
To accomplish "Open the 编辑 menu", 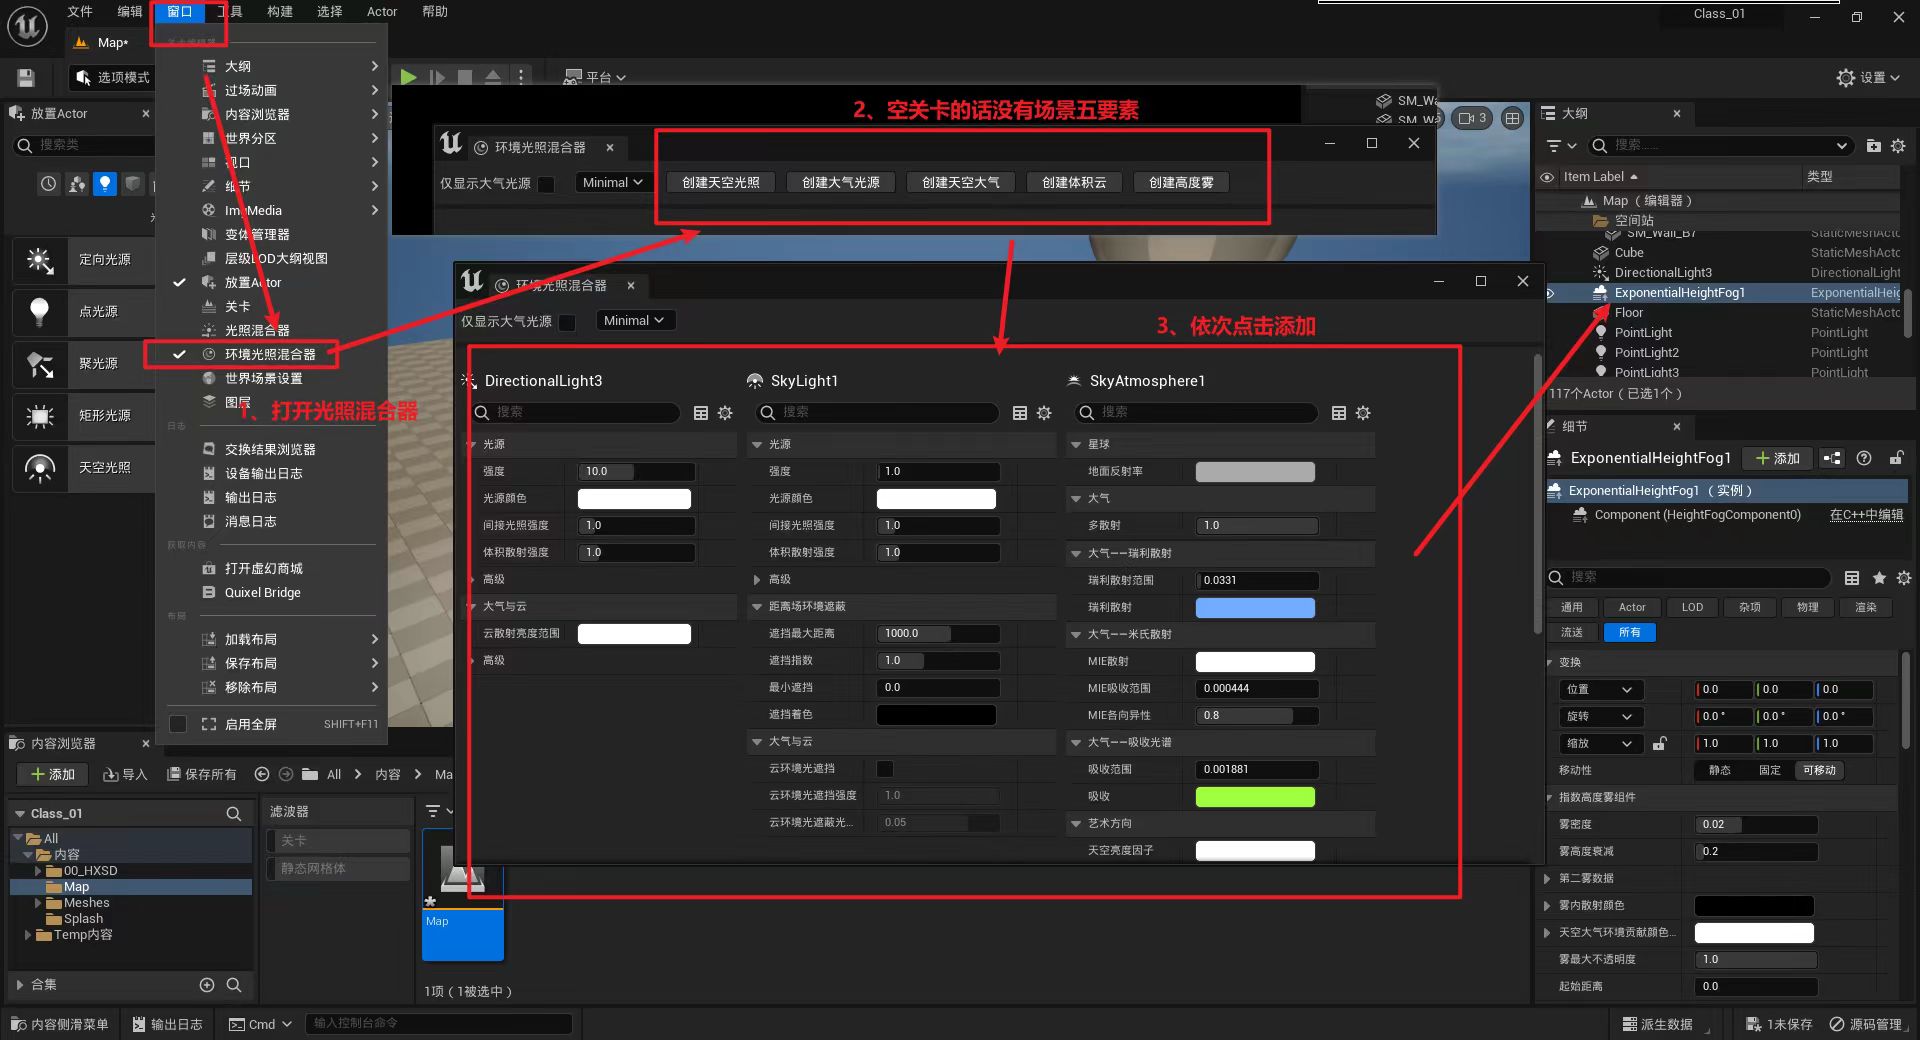I will point(130,12).
